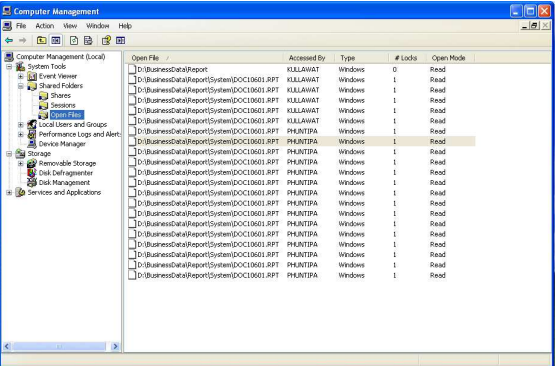The image size is (556, 366).
Task: Expand the Removable Storage node
Action: [x=21, y=163]
